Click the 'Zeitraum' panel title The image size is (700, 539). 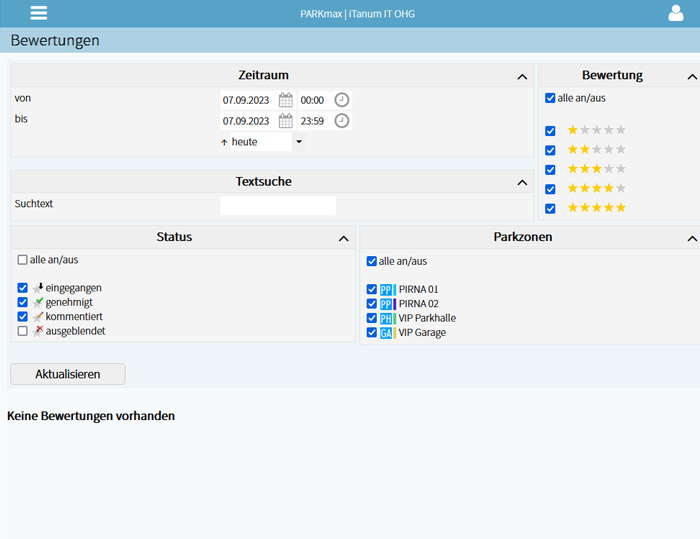click(x=263, y=75)
